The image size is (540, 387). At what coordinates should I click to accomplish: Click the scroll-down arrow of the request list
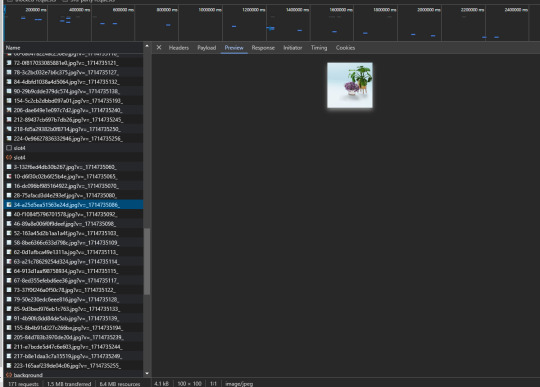[147, 373]
